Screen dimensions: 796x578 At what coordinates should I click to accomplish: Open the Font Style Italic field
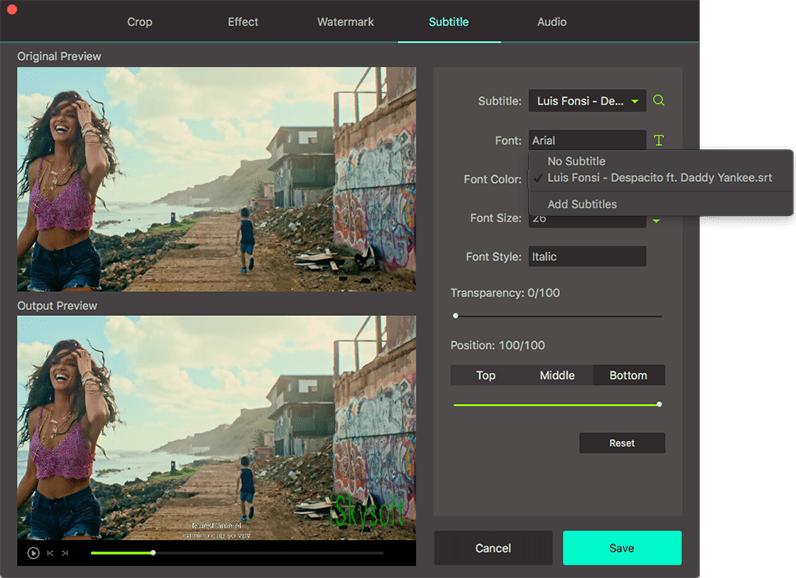coord(587,257)
